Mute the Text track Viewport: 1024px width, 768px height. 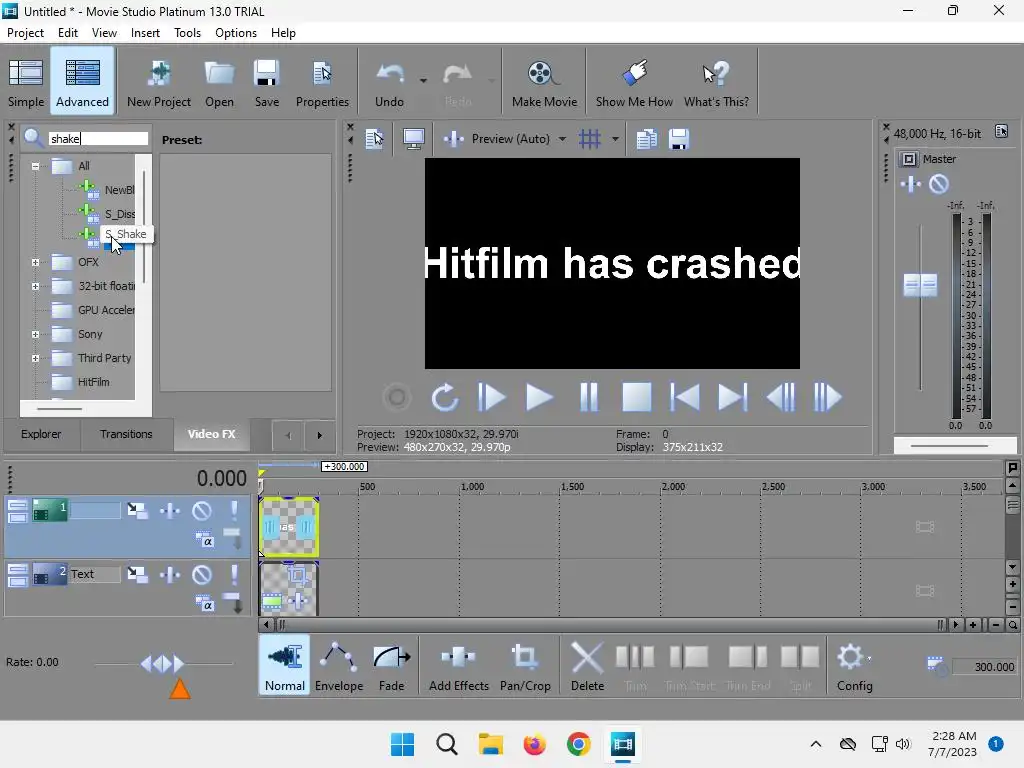pyautogui.click(x=202, y=575)
